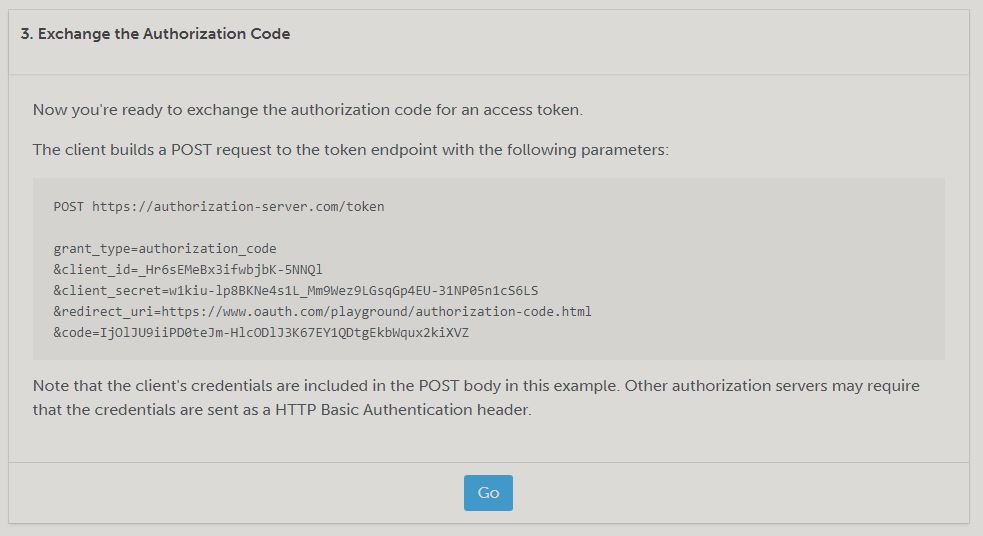983x536 pixels.
Task: Click the authorization_code value text
Action: click(x=208, y=249)
